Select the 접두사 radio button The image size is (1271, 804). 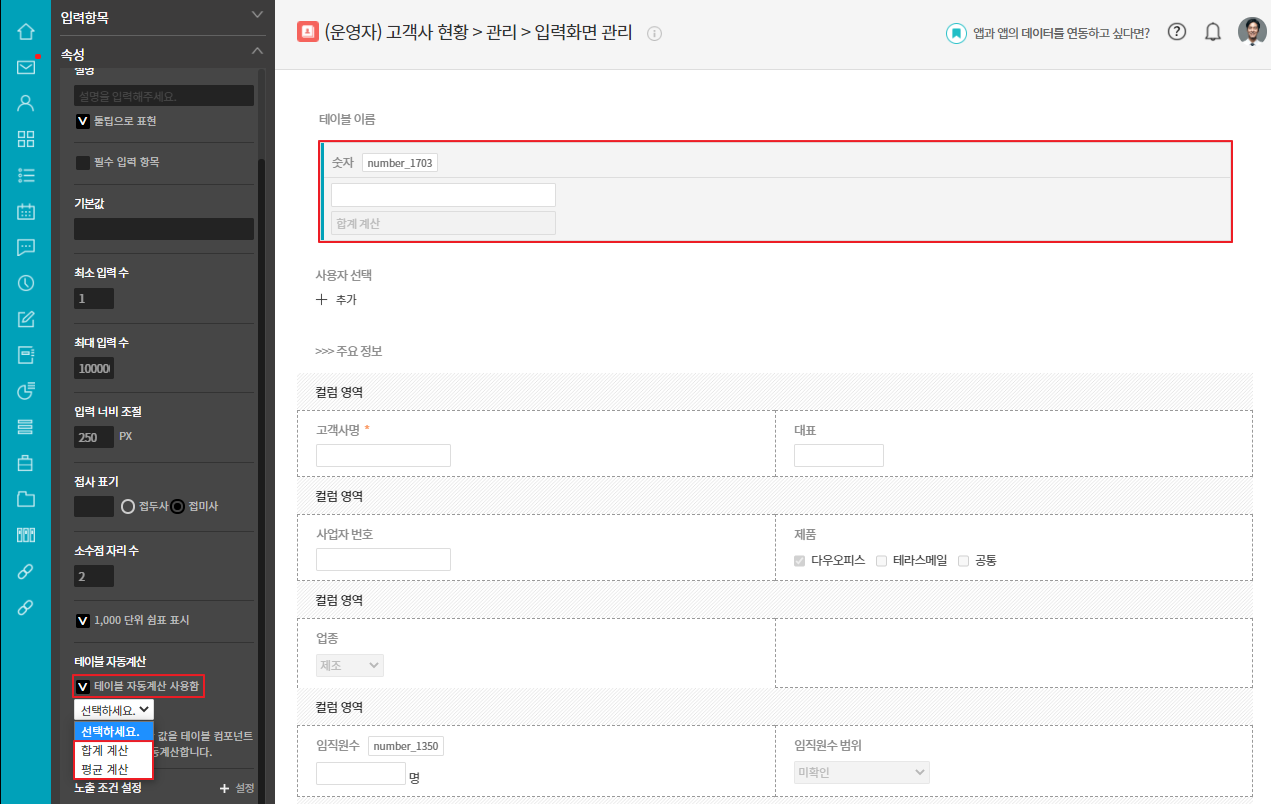click(128, 506)
